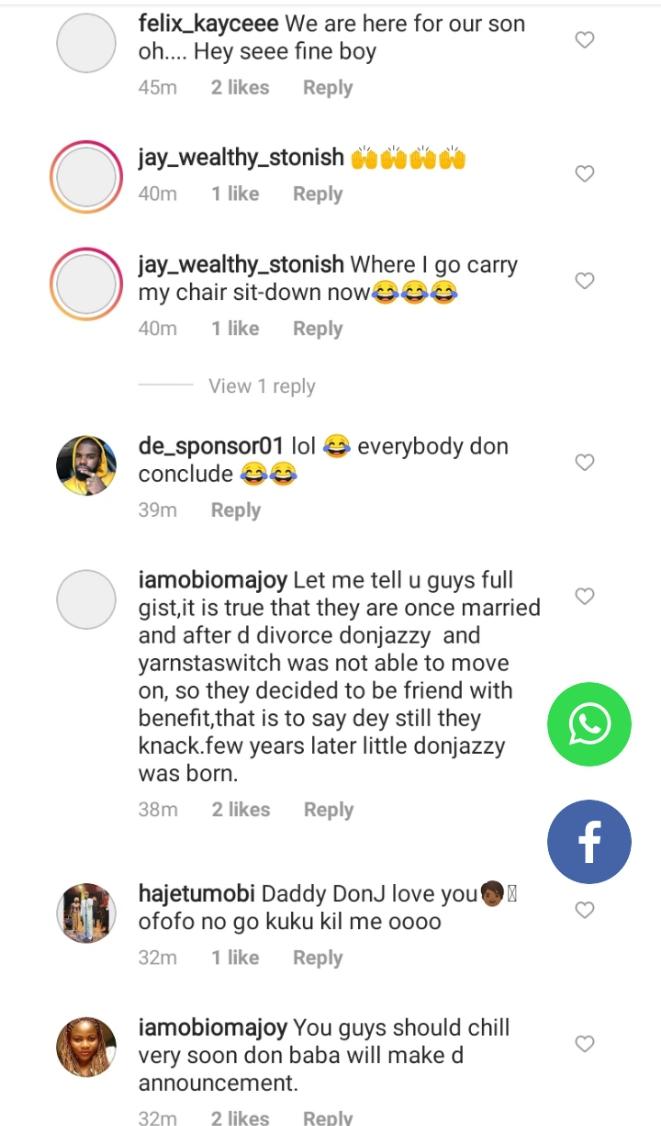Open hajetumobi's profile picture

87,913
